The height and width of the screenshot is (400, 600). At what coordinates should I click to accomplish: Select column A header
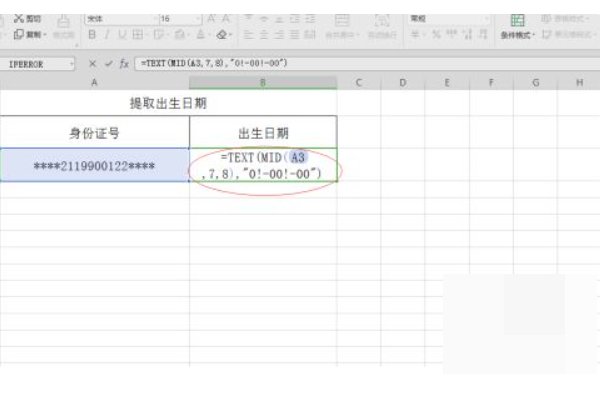click(95, 82)
